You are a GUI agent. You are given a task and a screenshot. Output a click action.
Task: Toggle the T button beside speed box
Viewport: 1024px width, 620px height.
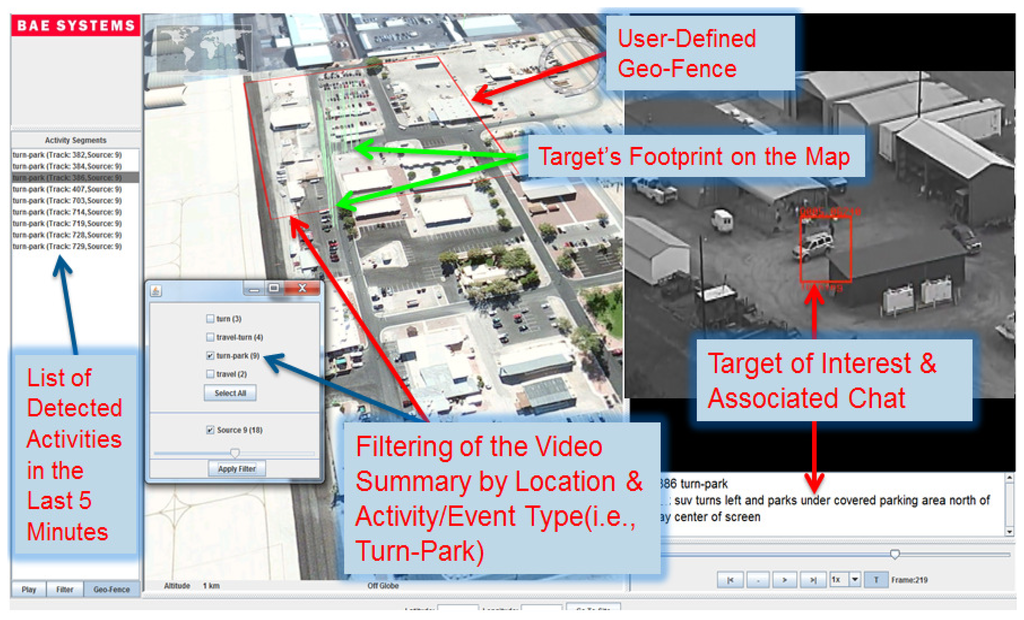click(876, 579)
